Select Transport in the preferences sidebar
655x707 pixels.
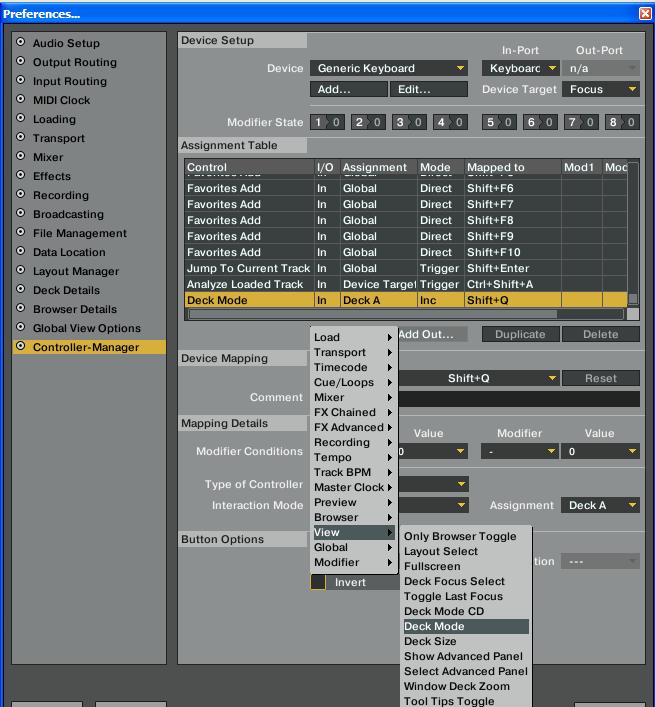pos(59,138)
